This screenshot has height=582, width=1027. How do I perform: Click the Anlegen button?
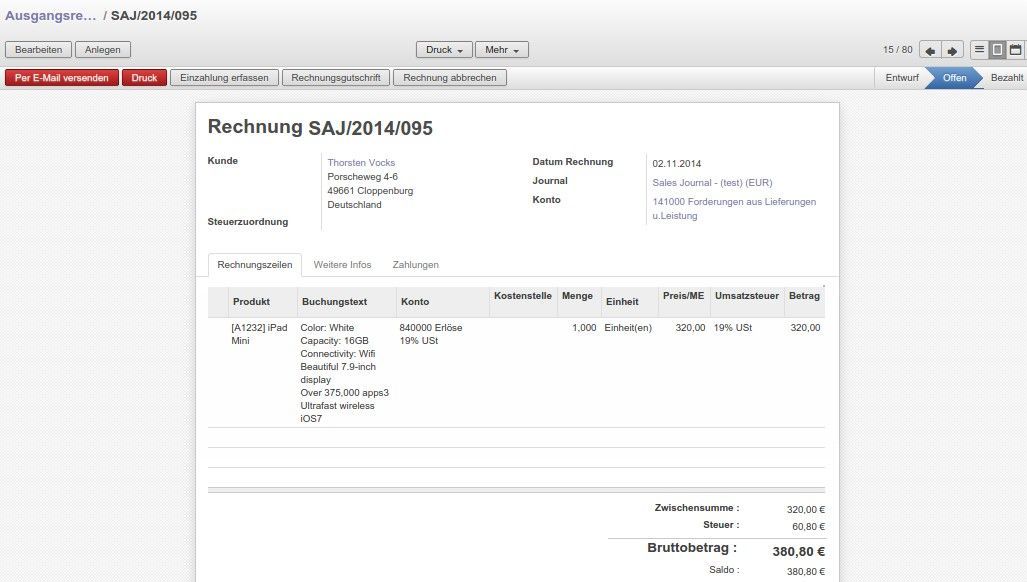(102, 50)
